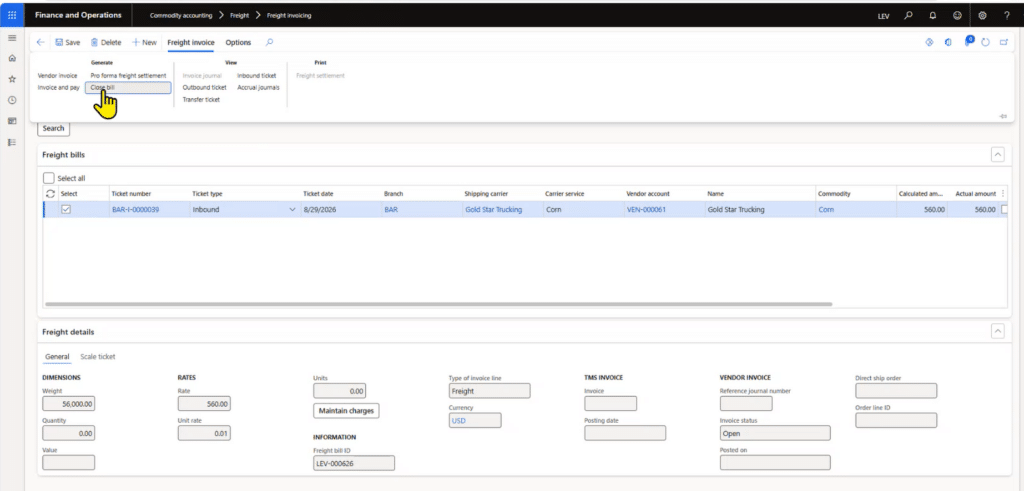Click the Freight bills horizontal scrollbar
The image size is (1024, 491).
coord(439,304)
